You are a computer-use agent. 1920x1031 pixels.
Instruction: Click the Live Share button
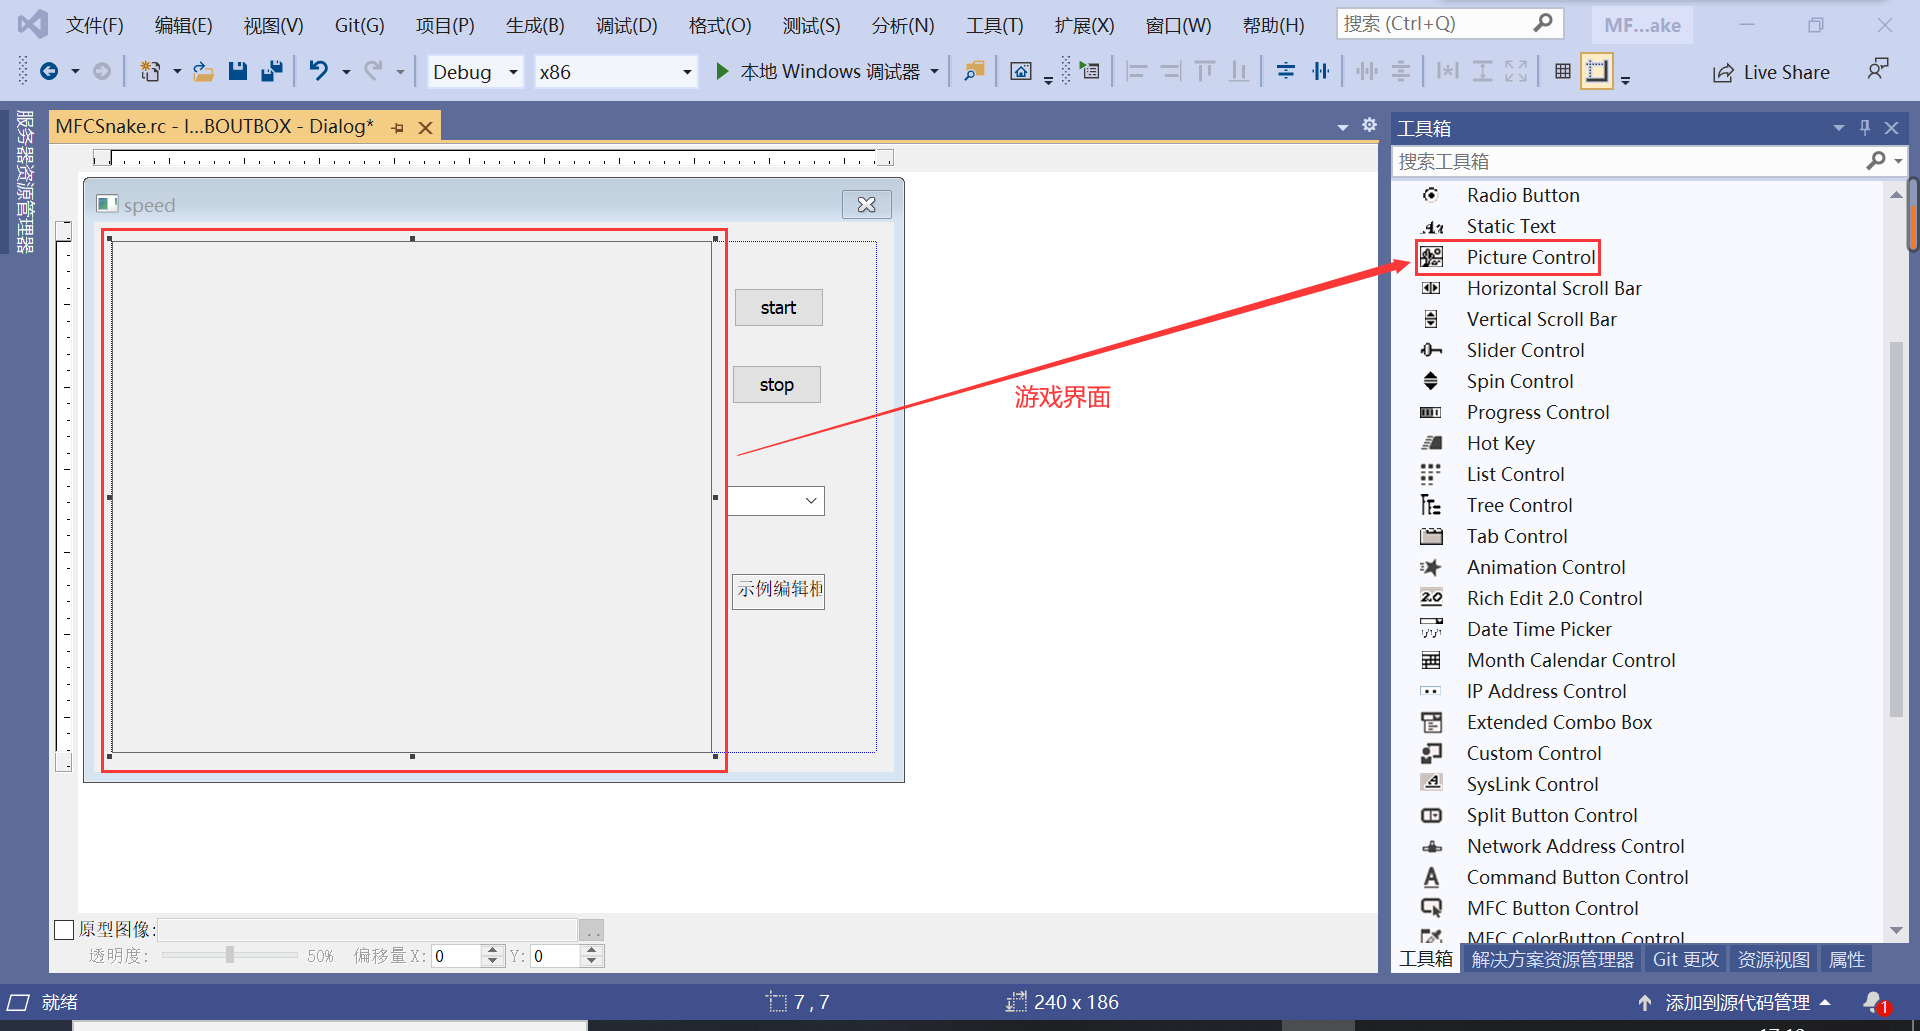[x=1771, y=72]
